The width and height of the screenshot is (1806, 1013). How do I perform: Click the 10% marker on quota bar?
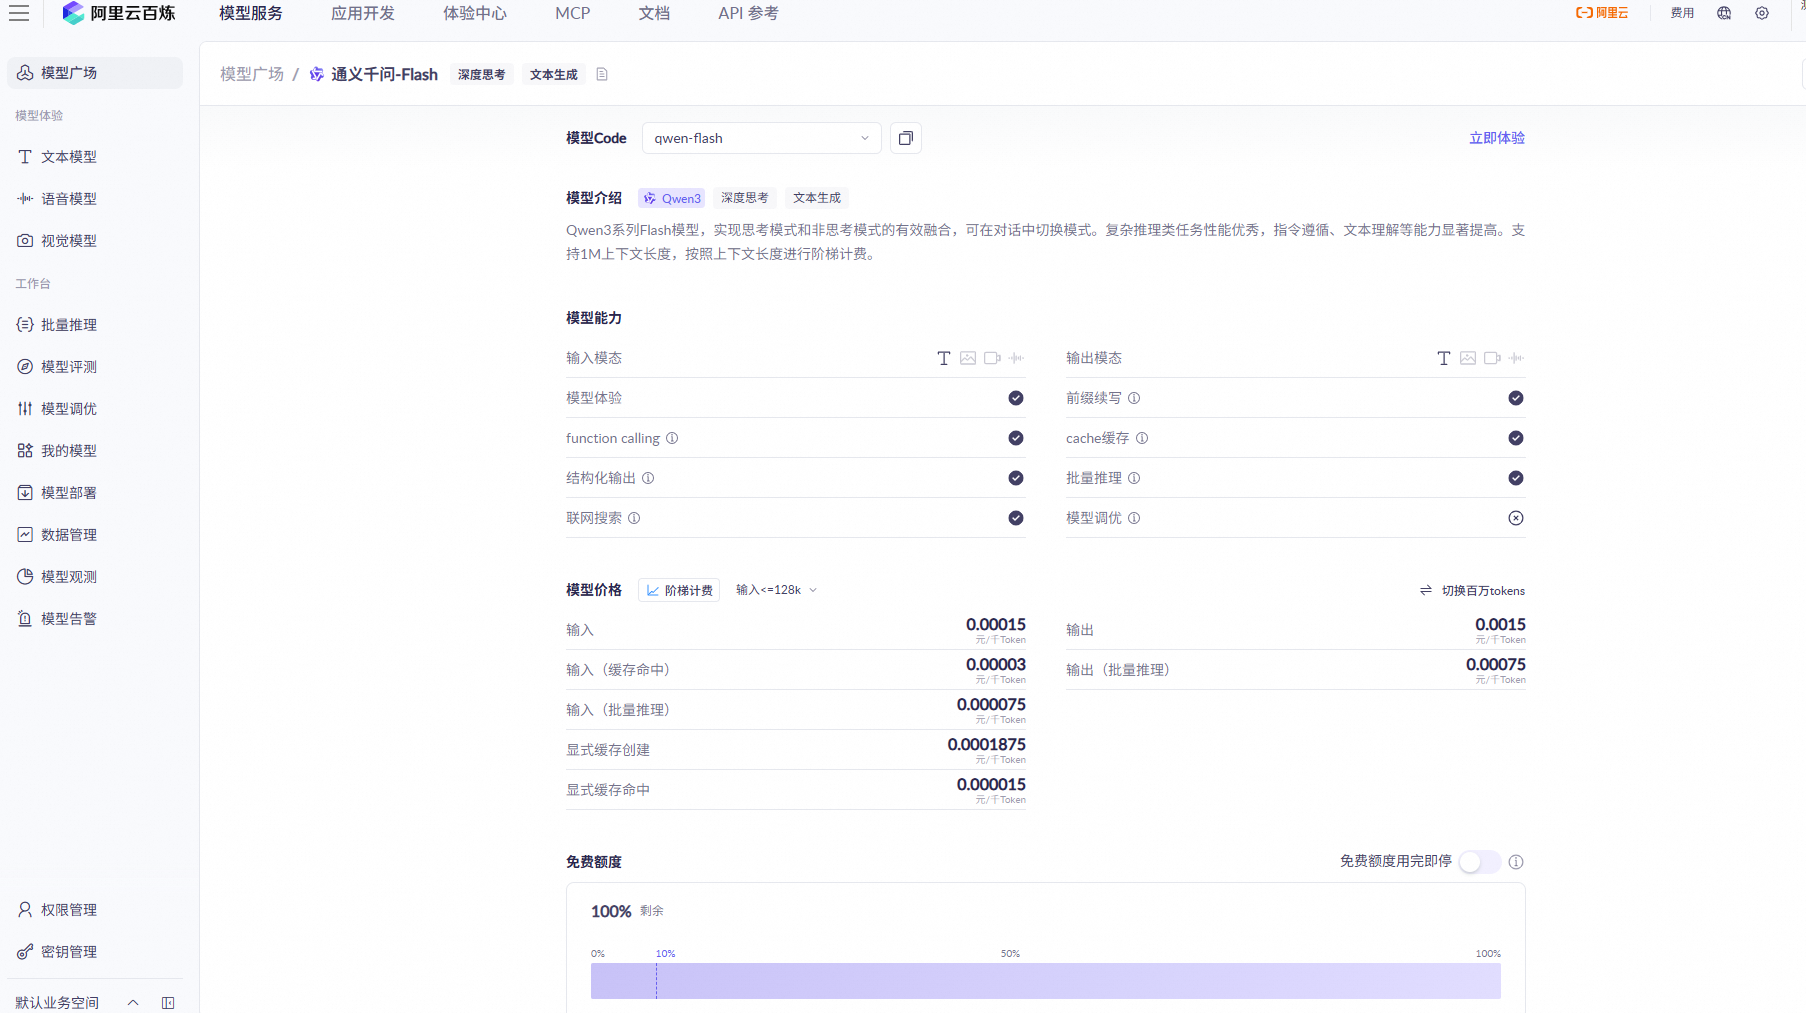[x=665, y=954]
